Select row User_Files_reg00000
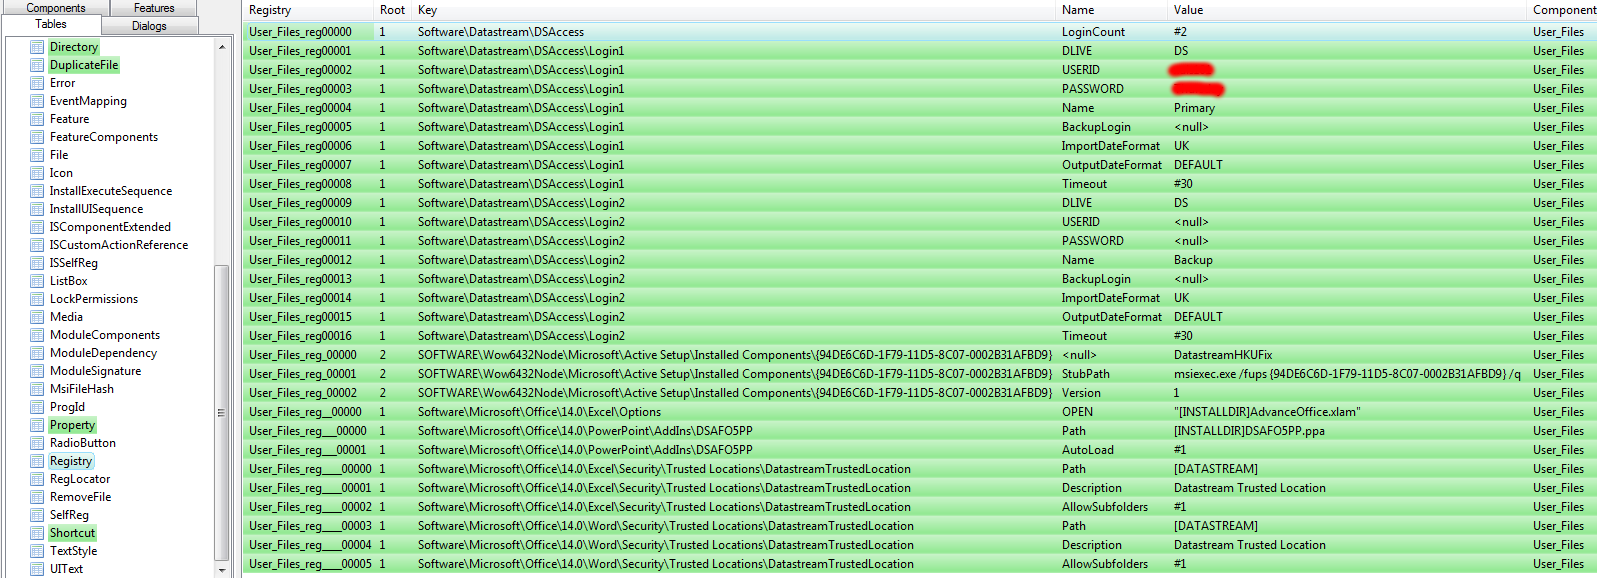1597x578 pixels. 919,32
